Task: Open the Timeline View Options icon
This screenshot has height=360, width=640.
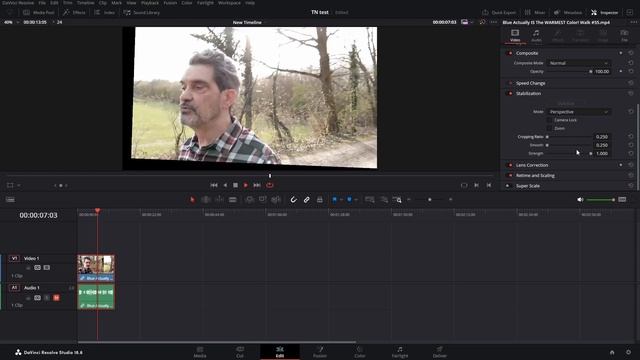Action: point(10,200)
